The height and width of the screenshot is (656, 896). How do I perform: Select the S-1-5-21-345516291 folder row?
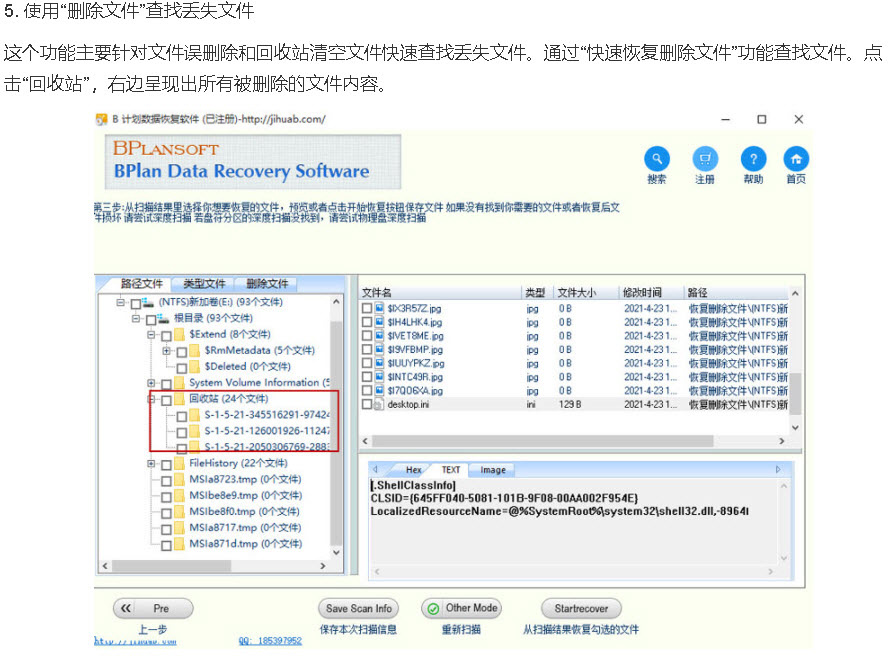point(267,415)
